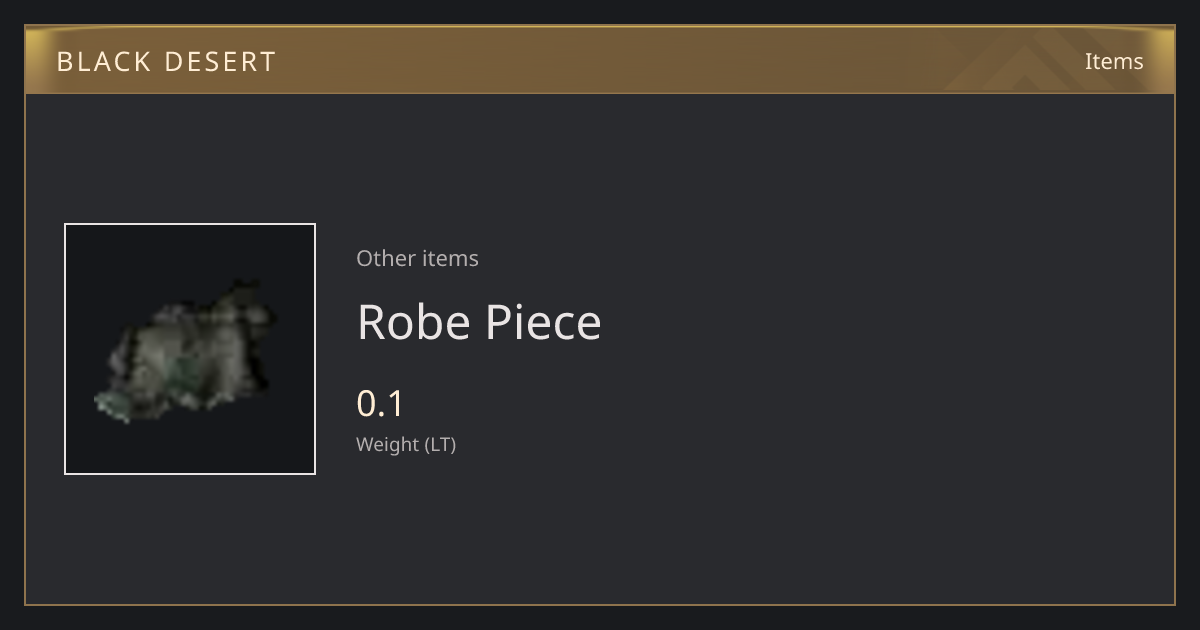Click the "(LT)" unit text
Screen dimensions: 1200x630
point(441,444)
